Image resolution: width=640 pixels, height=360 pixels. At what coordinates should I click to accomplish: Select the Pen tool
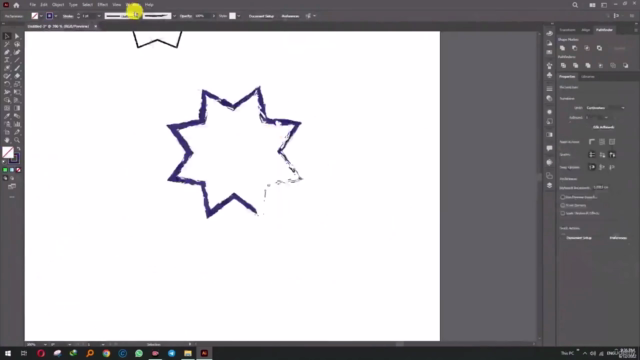pyautogui.click(x=7, y=52)
